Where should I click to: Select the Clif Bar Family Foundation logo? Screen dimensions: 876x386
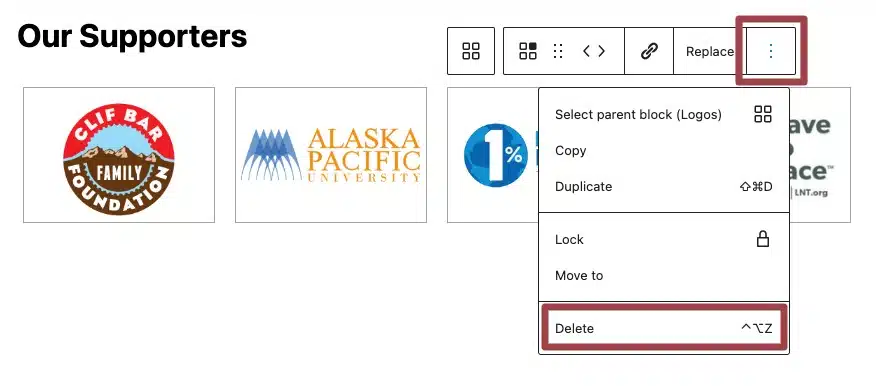pos(119,155)
